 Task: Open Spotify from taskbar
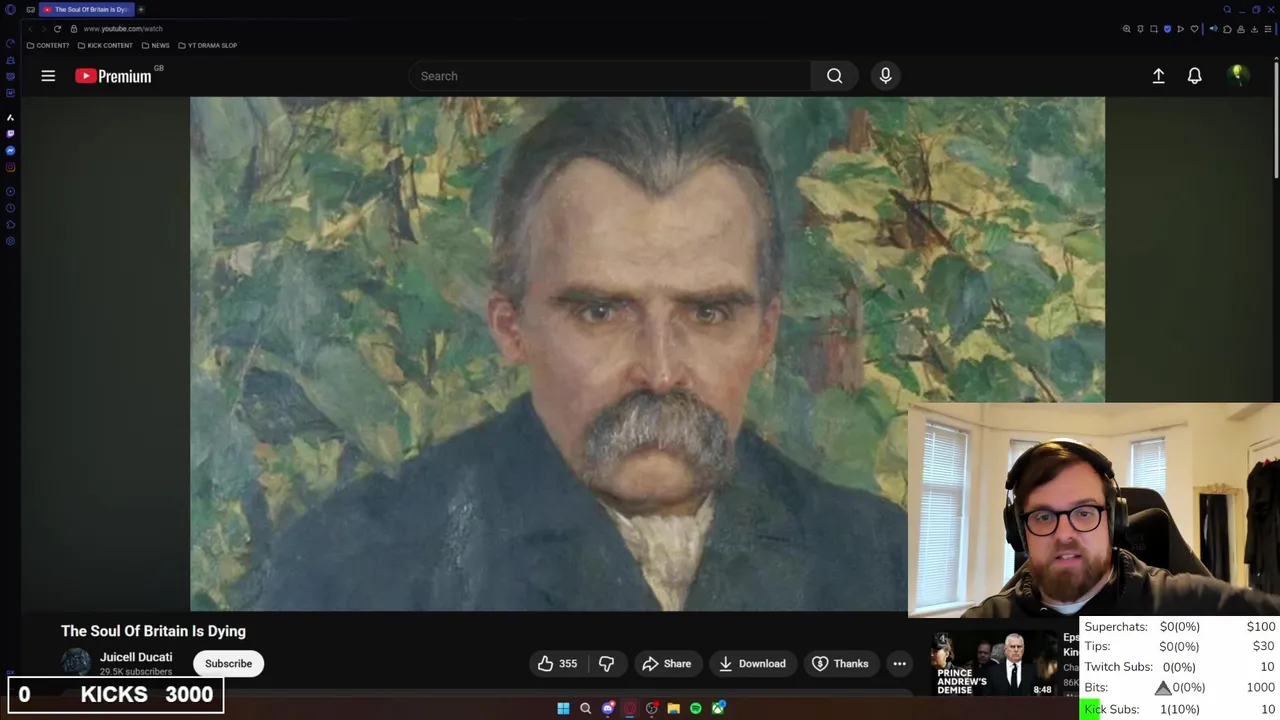[695, 708]
